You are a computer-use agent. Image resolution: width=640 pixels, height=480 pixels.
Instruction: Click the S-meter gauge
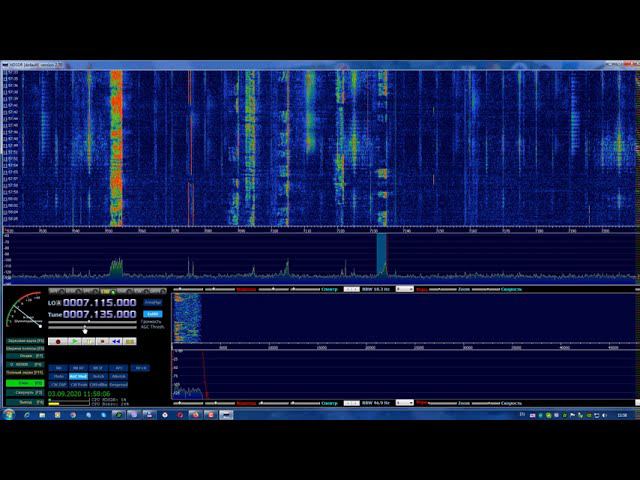[x=24, y=310]
